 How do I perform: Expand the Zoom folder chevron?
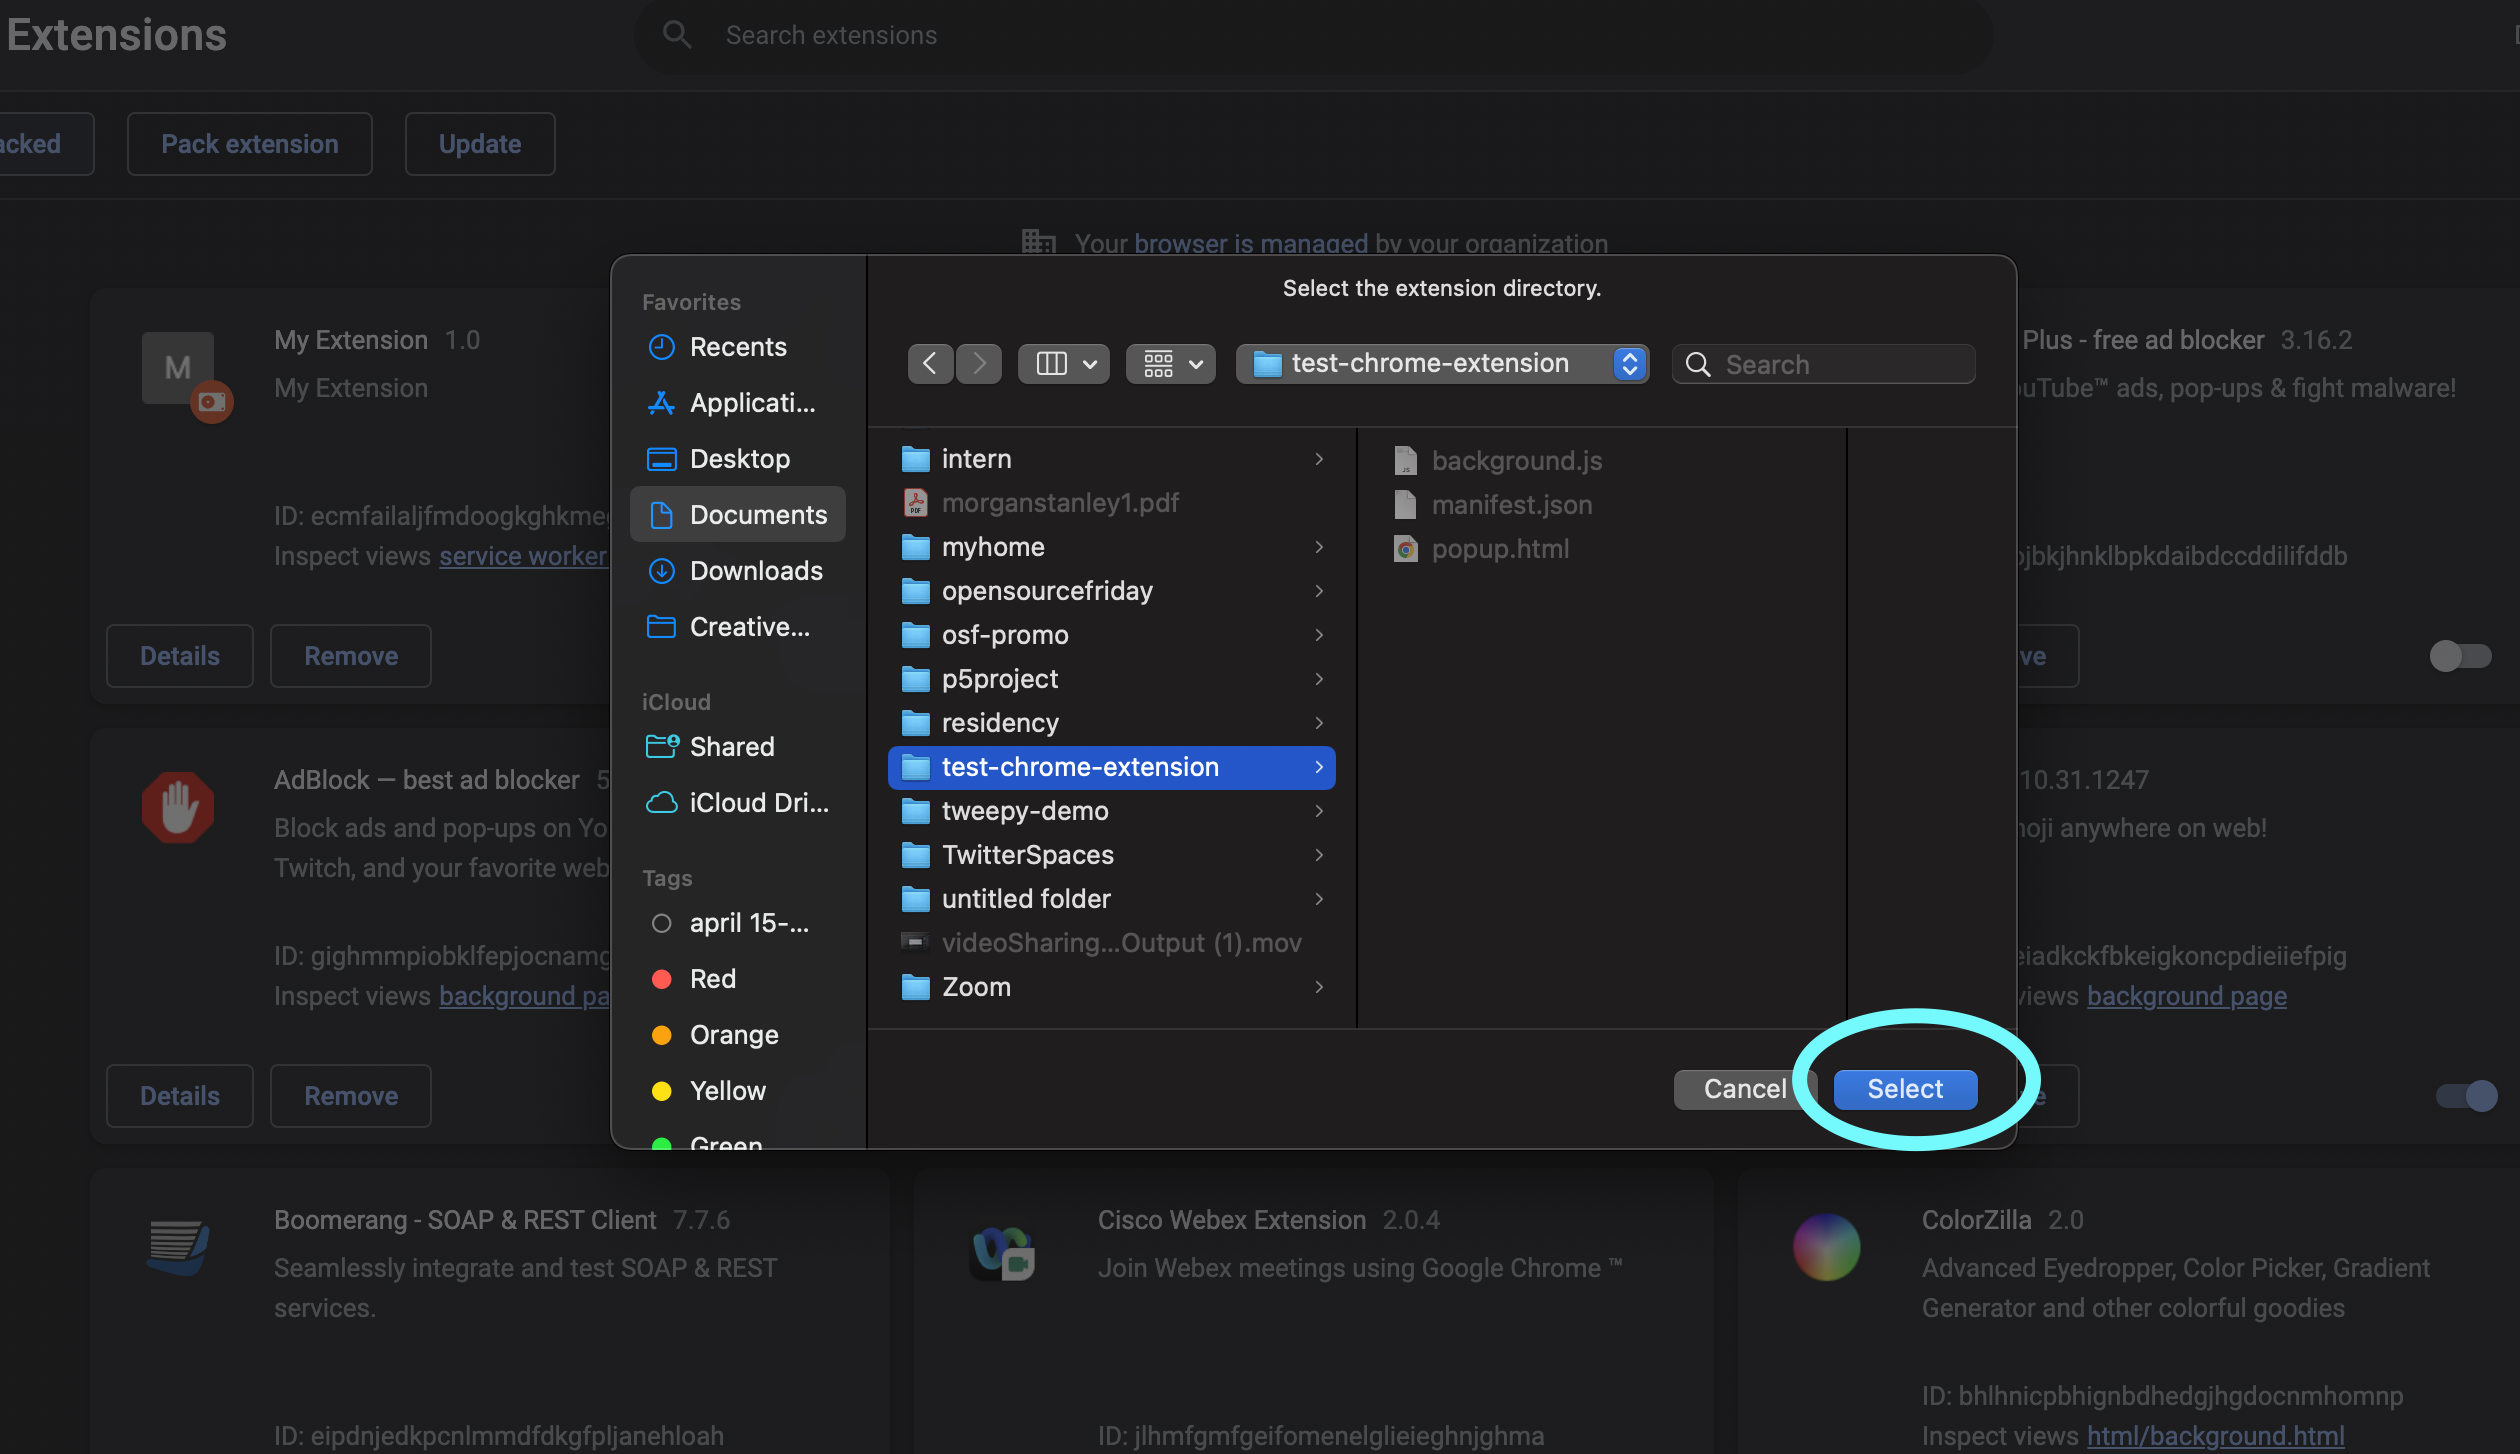[x=1319, y=987]
